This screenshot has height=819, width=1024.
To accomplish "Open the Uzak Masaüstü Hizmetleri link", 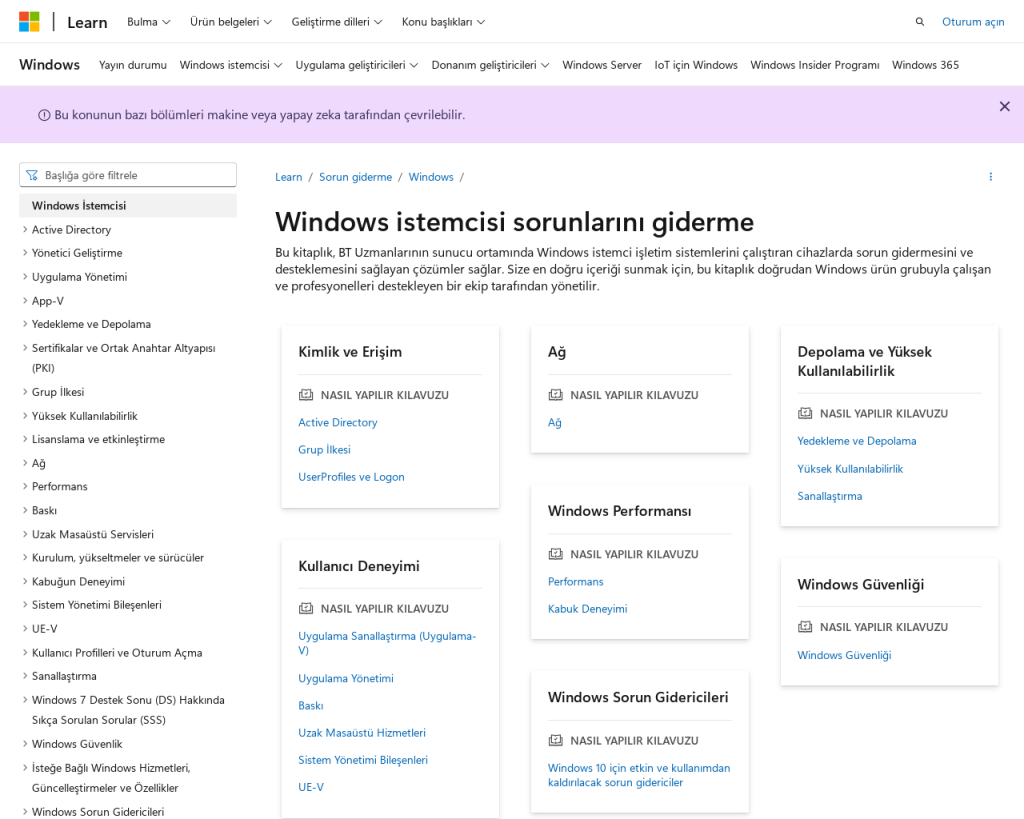I will click(x=362, y=733).
